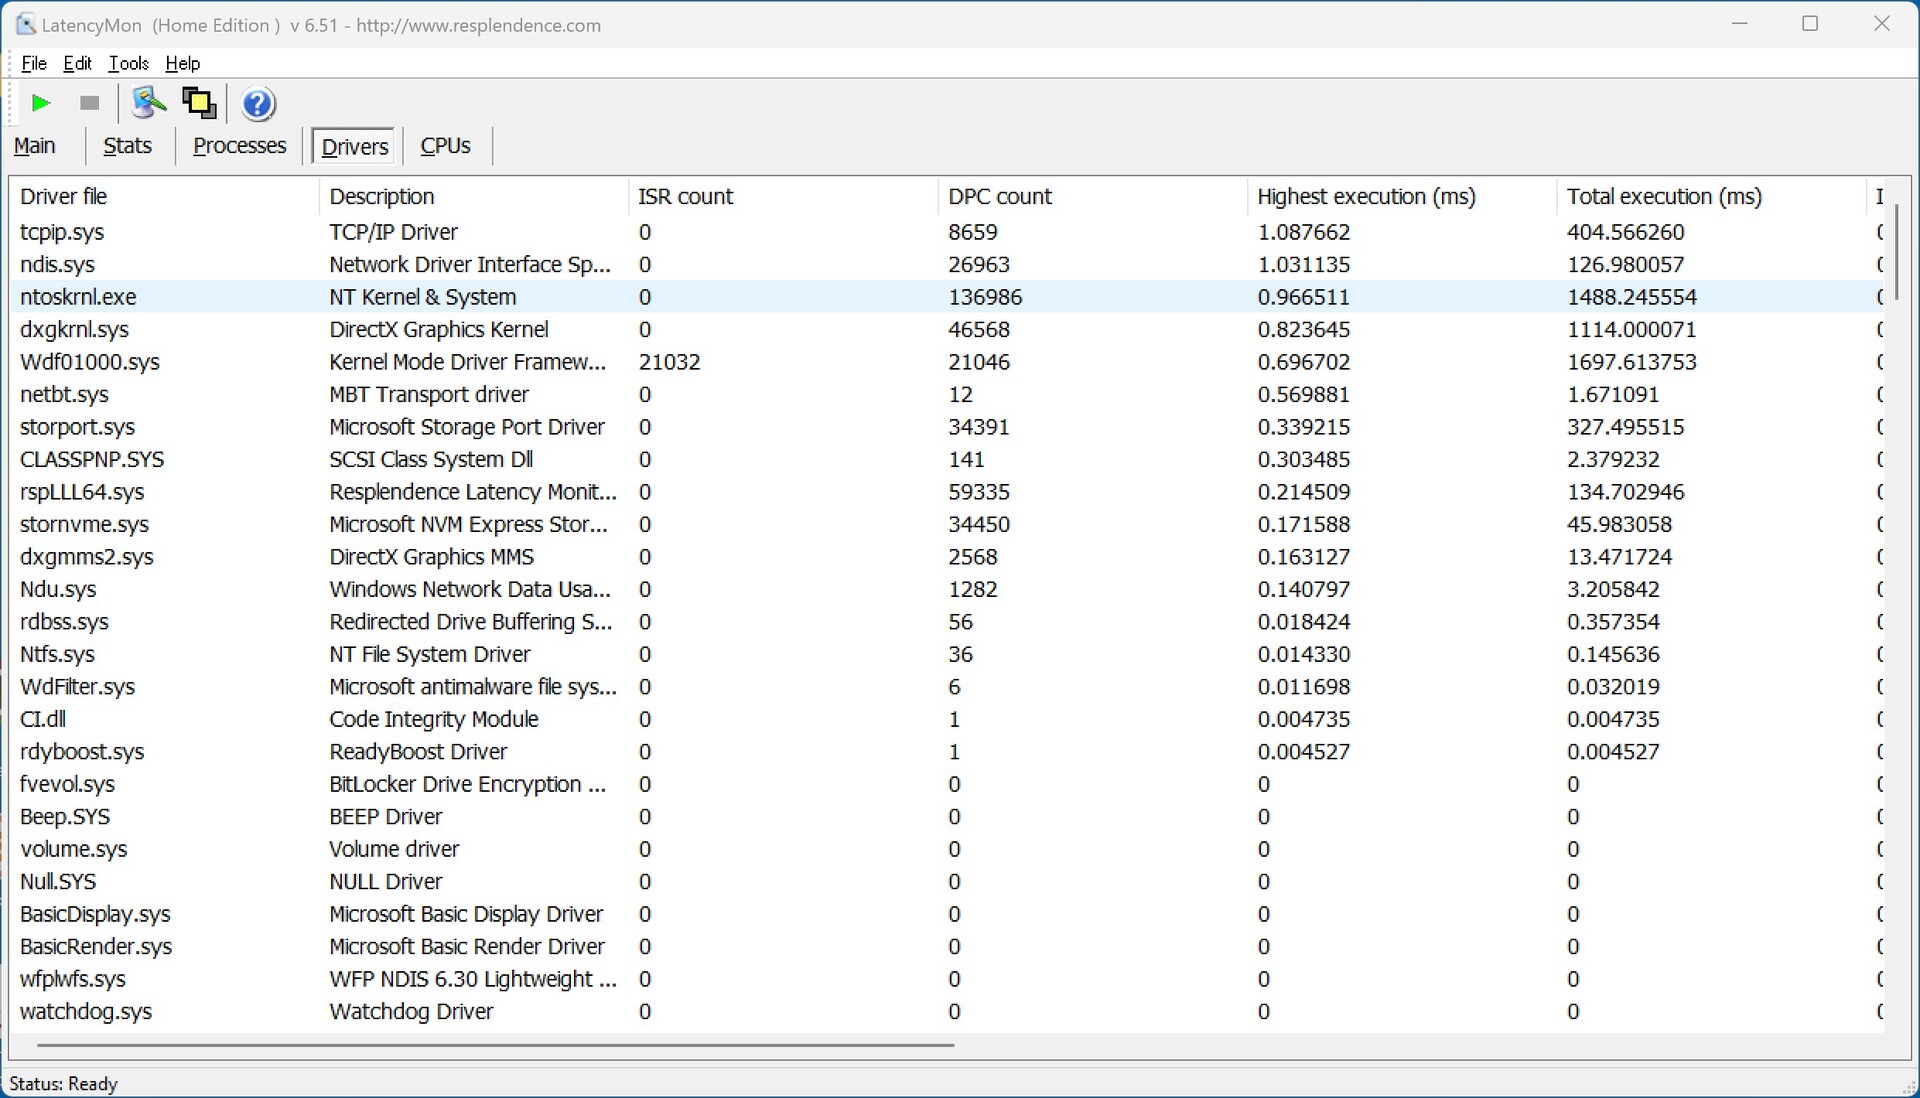Open the Tools menu
This screenshot has height=1098, width=1920.
128,63
